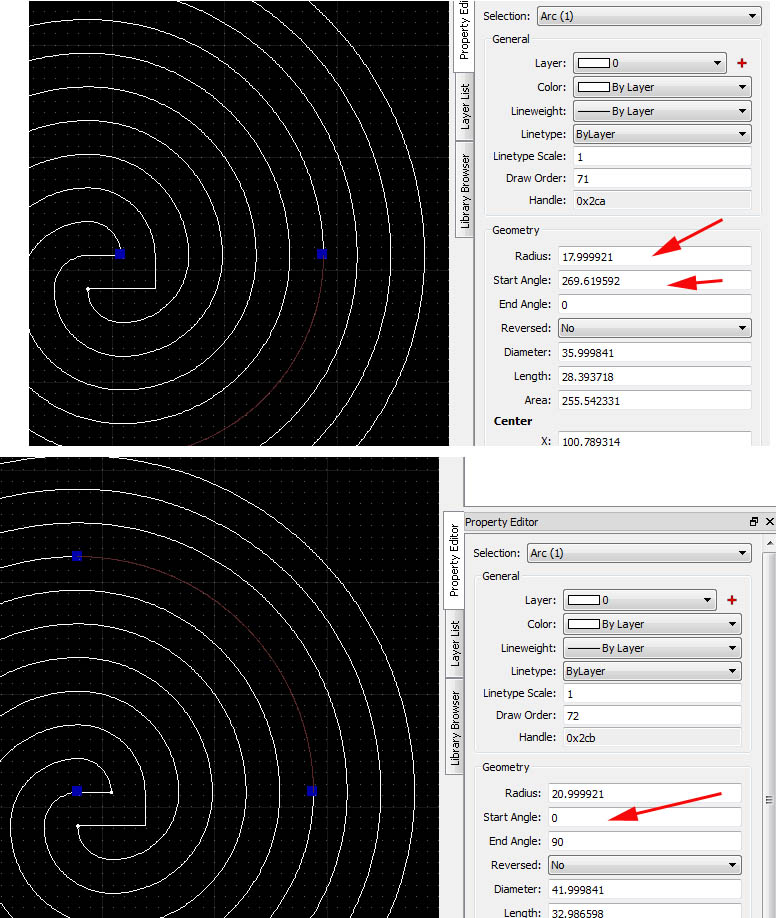Click Handle field showing 0x2ca
The image size is (776, 918).
[662, 201]
